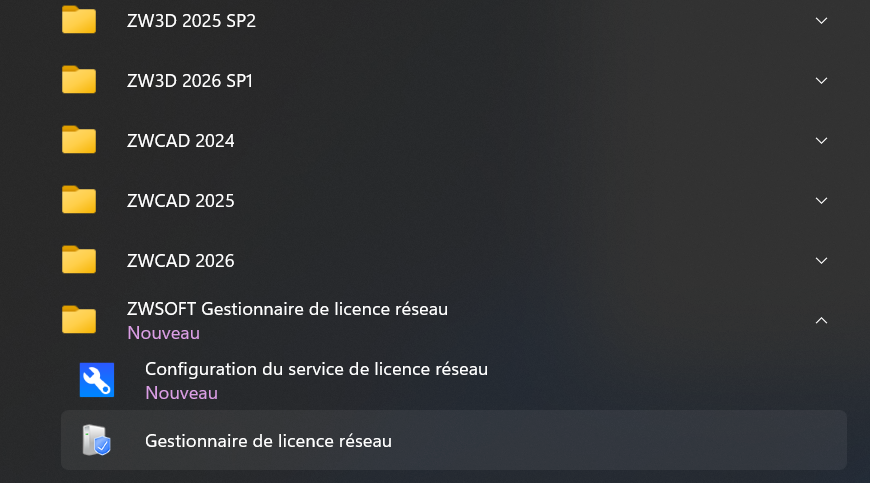Open Configuration du service de licence réseau
The image size is (870, 483).
(x=316, y=369)
